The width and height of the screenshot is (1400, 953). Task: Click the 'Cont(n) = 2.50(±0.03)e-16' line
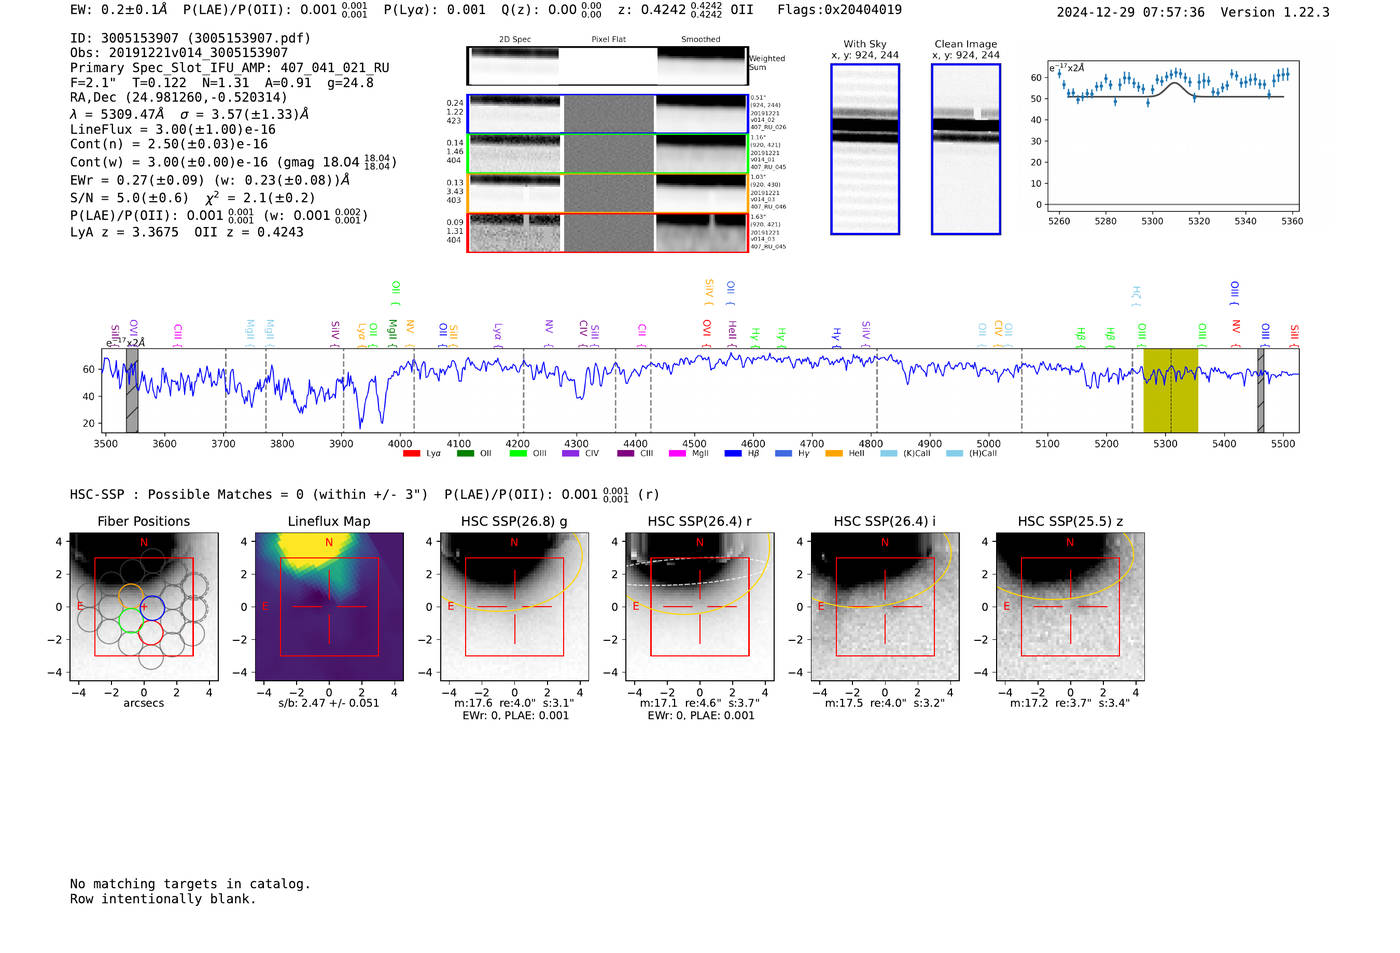point(169,144)
